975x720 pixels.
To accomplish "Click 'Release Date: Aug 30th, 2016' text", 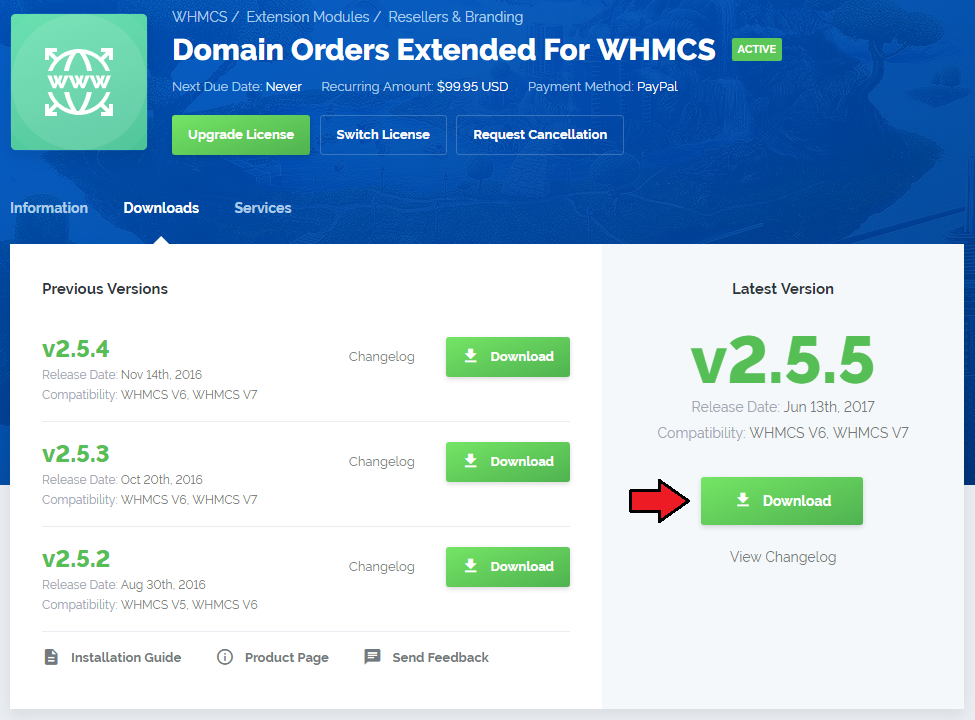I will pyautogui.click(x=124, y=585).
